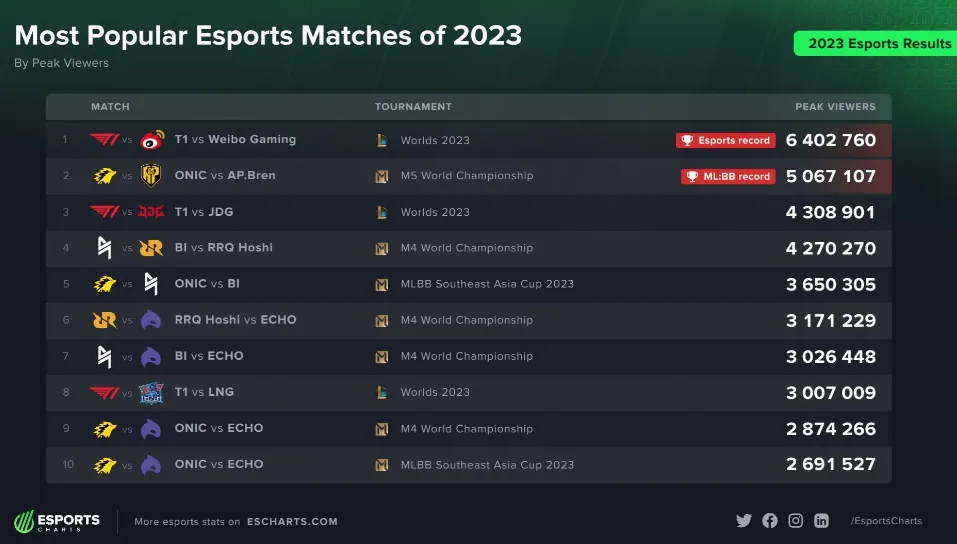
Task: Click the Esports record badge
Action: coord(725,141)
